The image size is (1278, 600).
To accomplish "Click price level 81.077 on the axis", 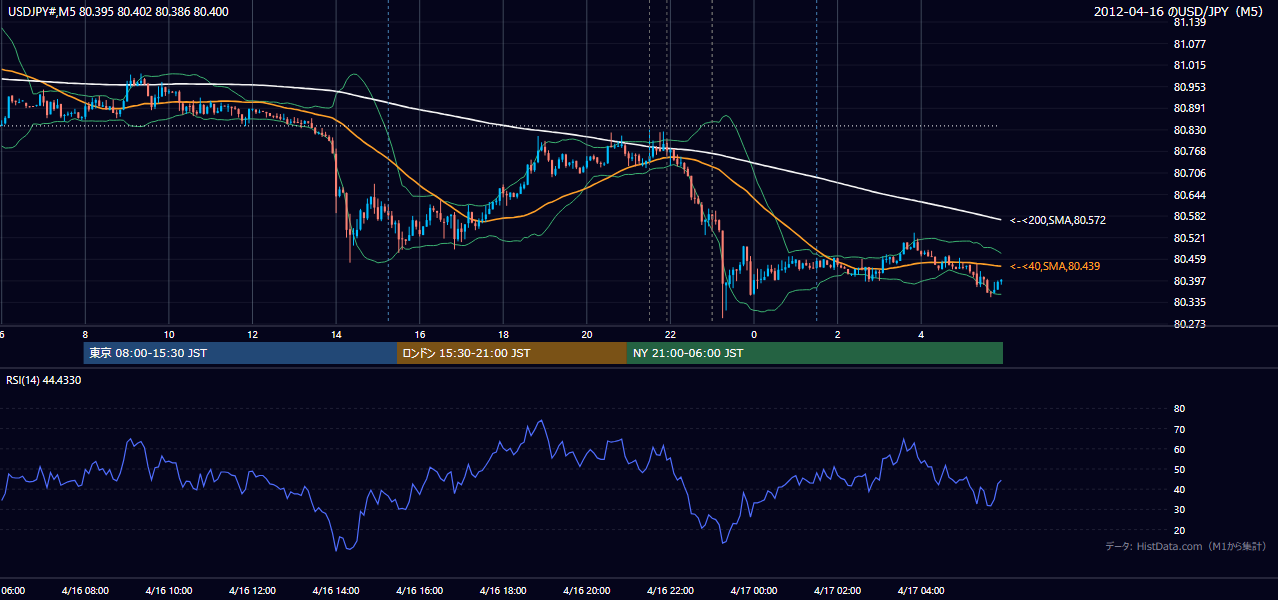I will point(1188,44).
